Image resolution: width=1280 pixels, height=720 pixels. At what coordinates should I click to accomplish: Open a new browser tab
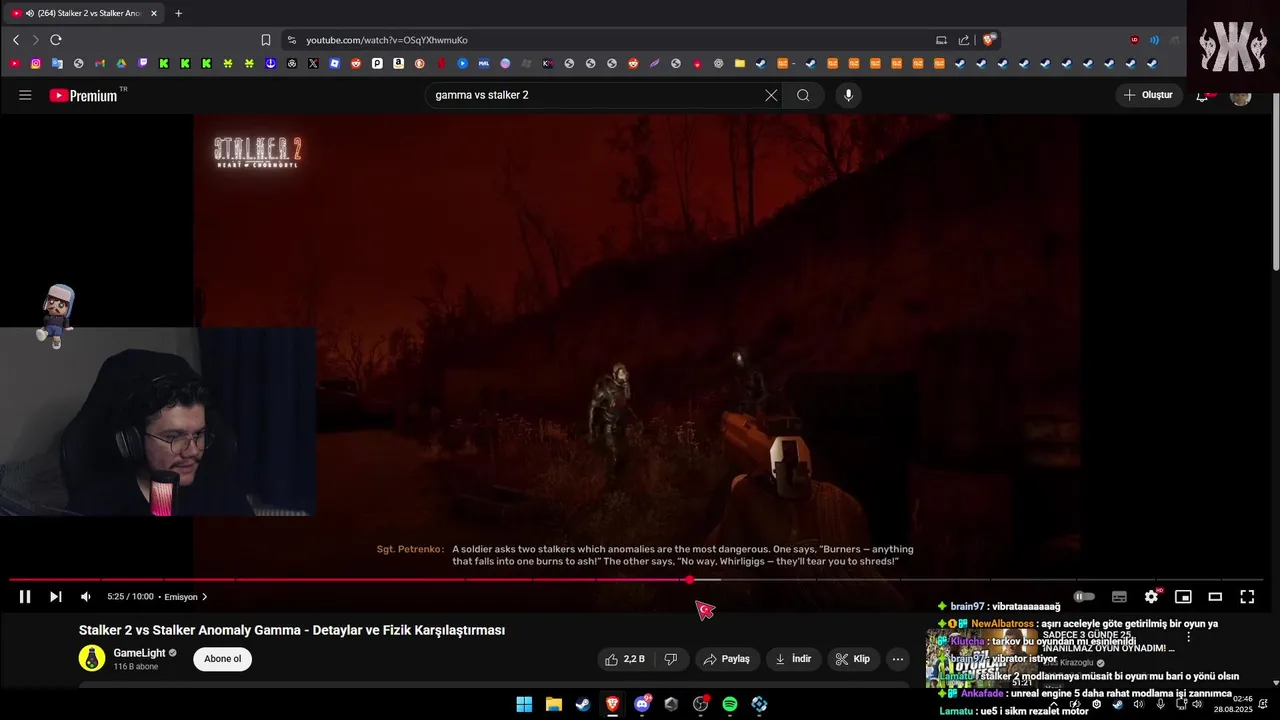click(x=179, y=13)
